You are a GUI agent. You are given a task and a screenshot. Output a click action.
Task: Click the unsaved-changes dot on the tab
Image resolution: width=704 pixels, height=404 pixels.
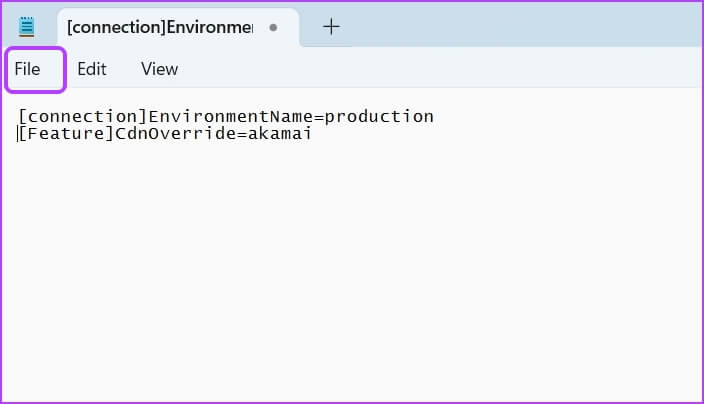pos(273,28)
